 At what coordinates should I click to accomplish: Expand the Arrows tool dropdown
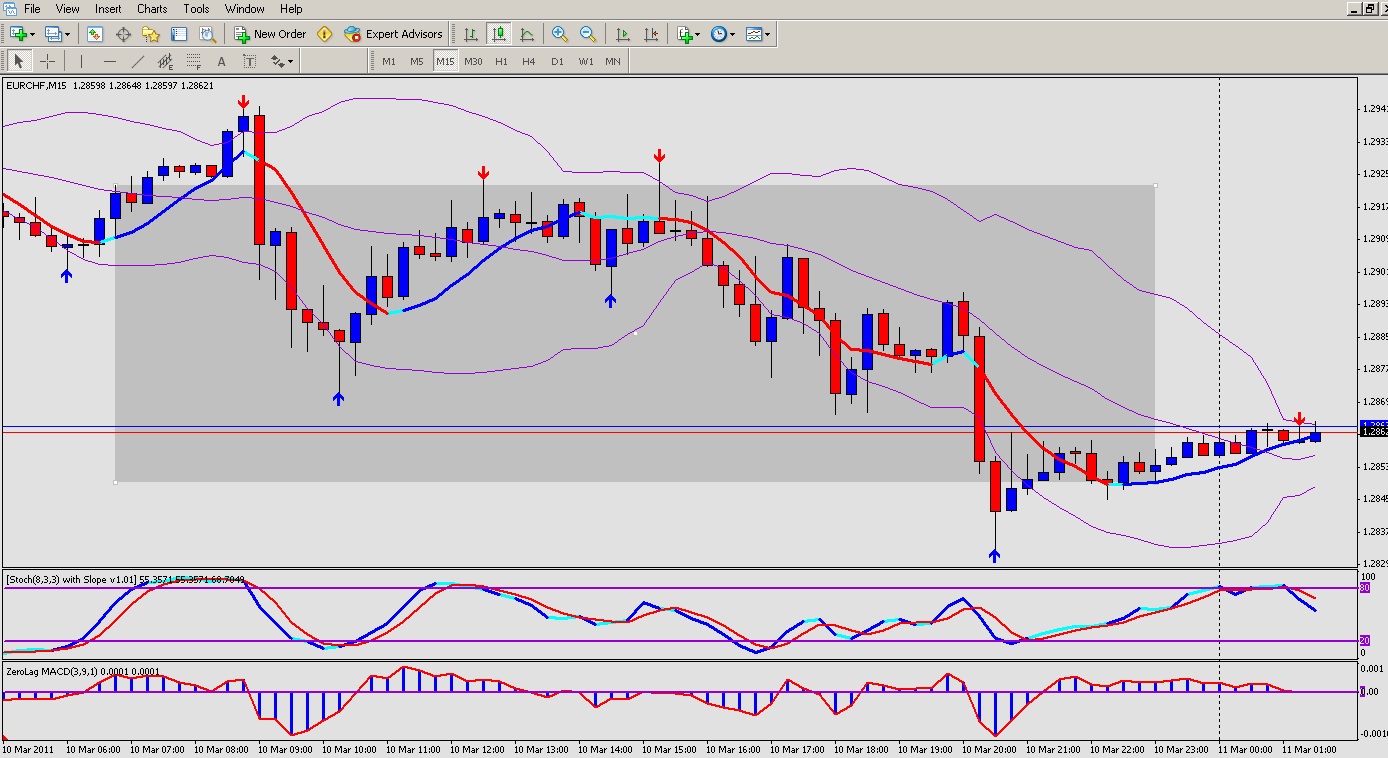(x=290, y=61)
